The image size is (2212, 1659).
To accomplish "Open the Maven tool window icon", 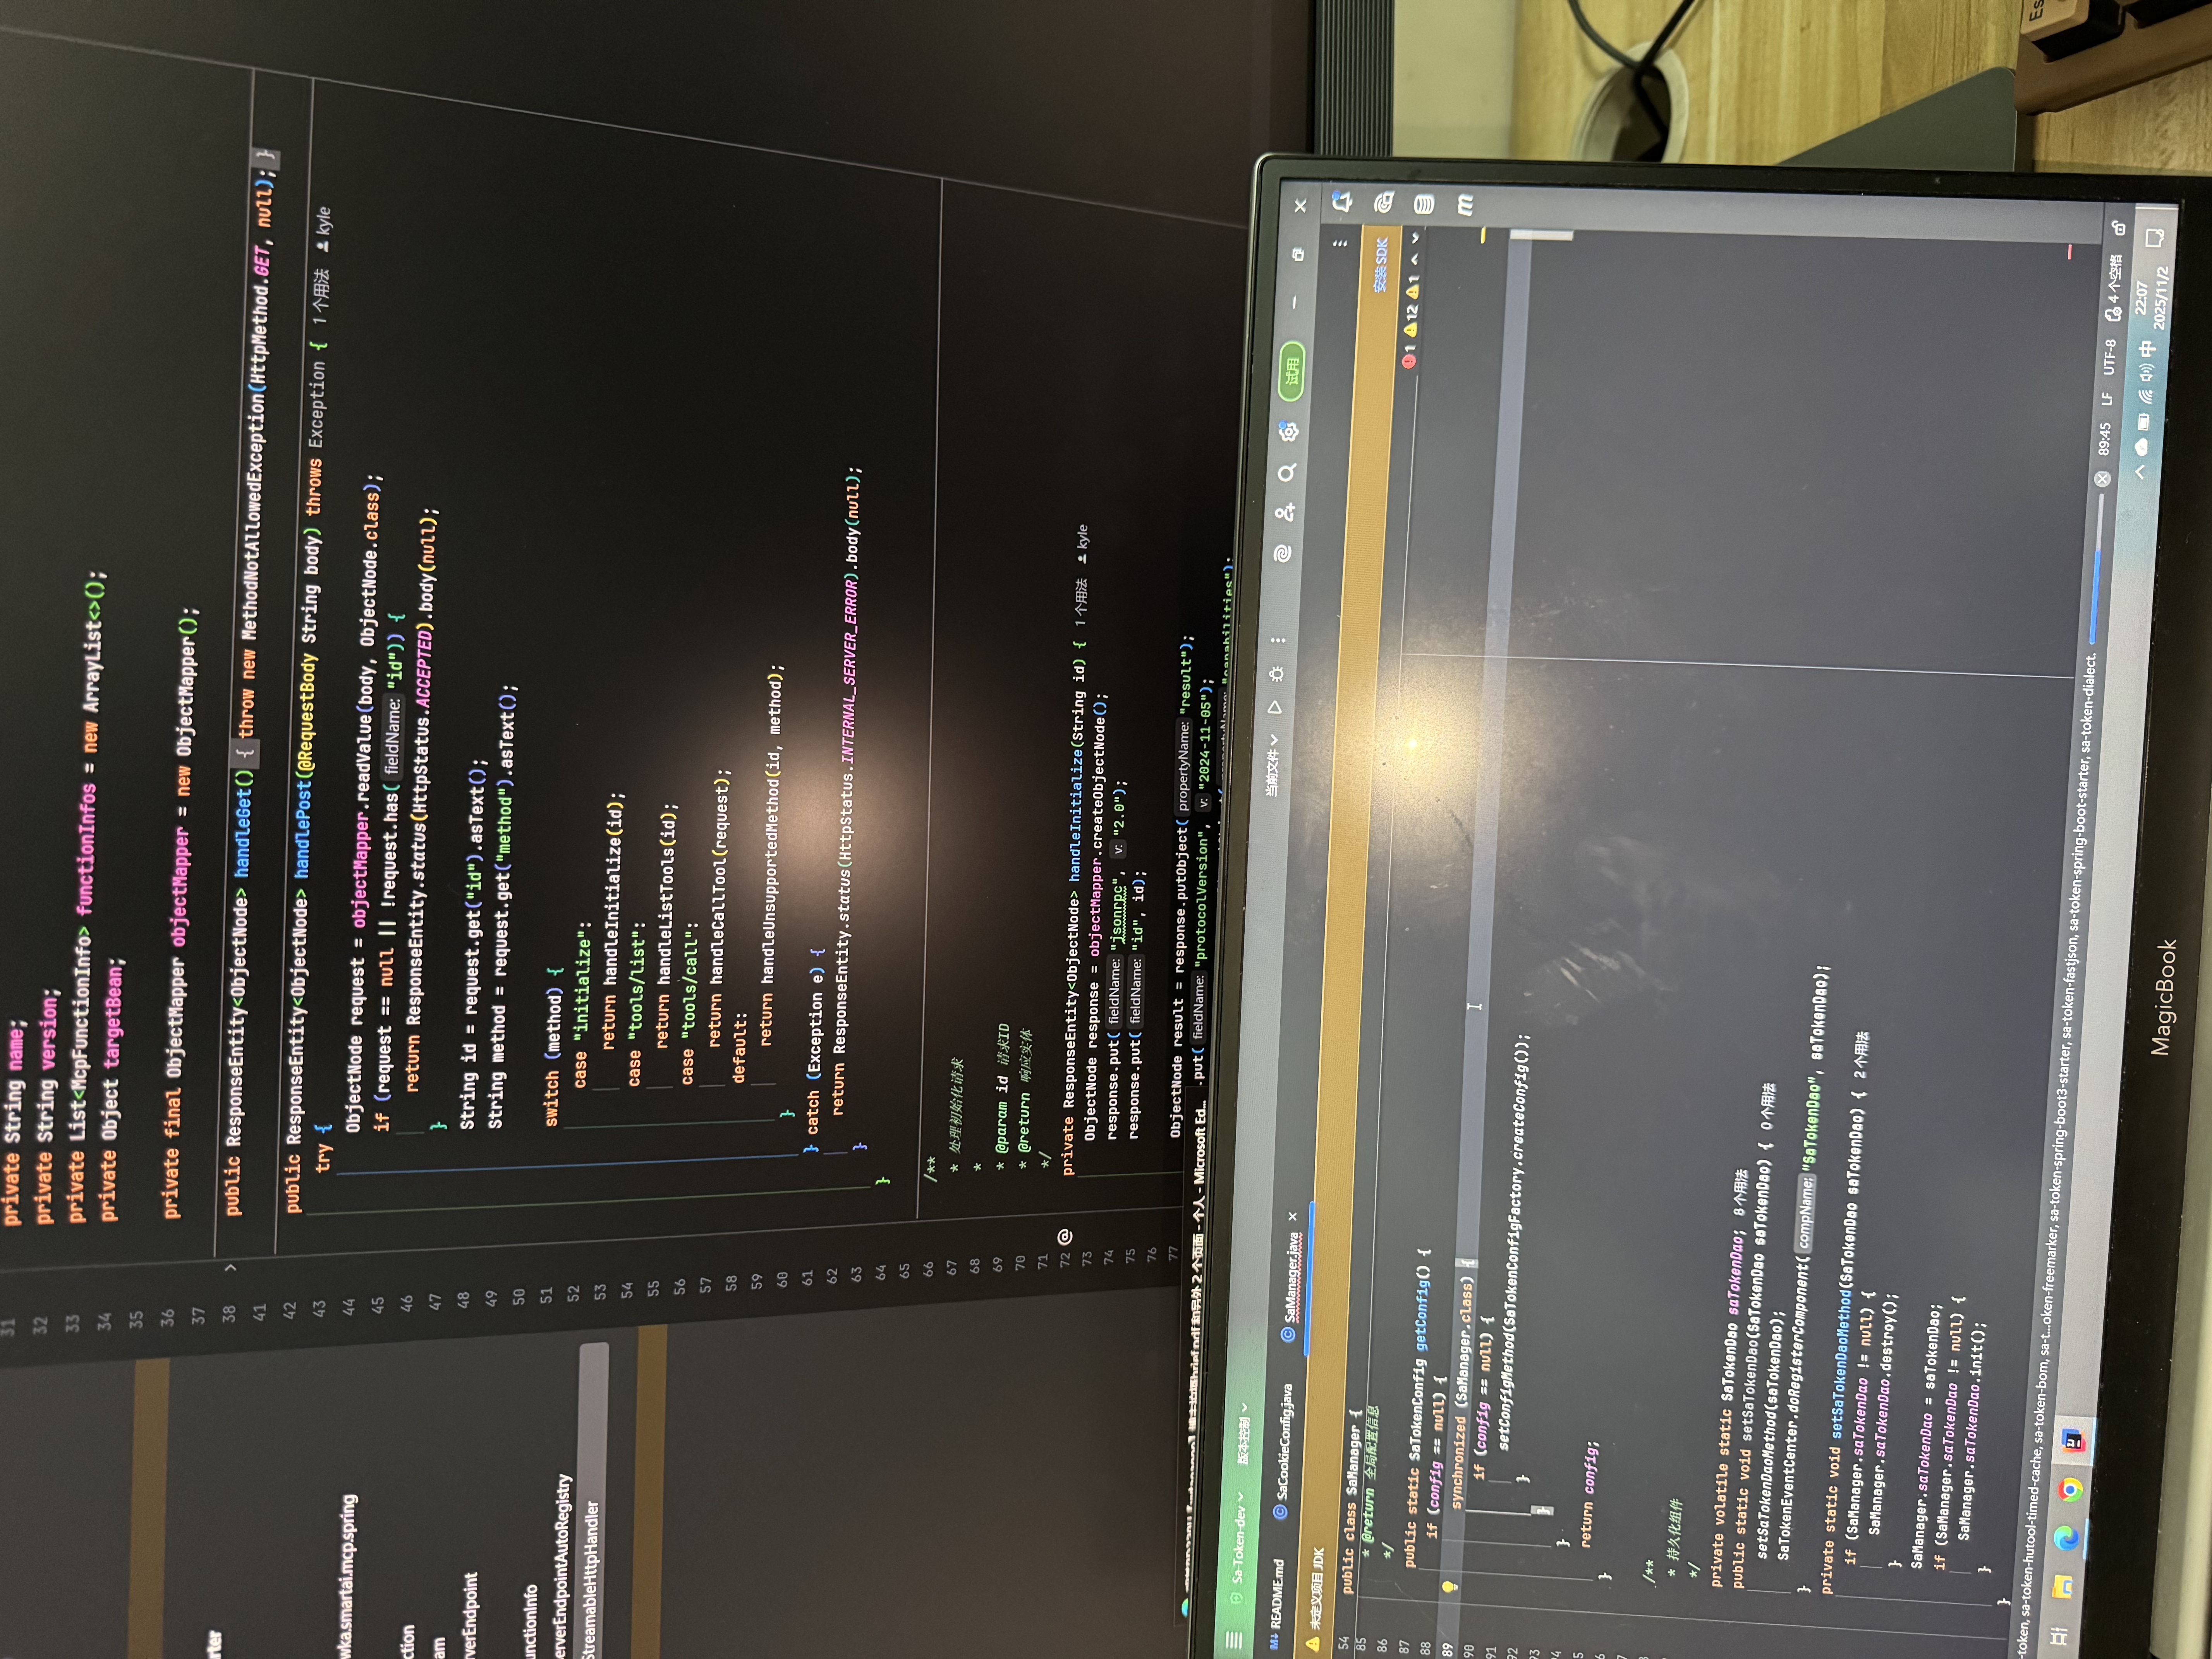I will click(x=1465, y=204).
